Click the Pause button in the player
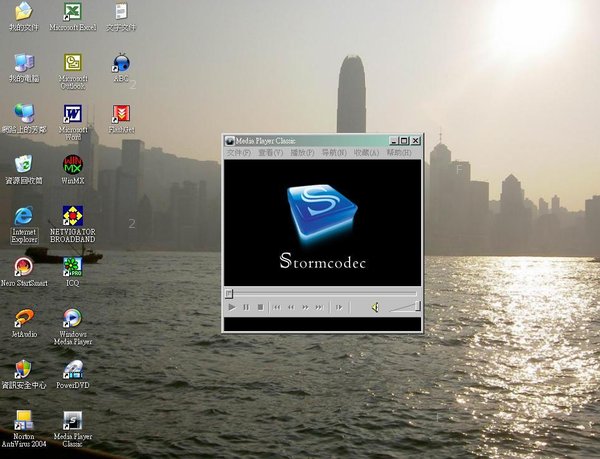This screenshot has width=600, height=459. (x=246, y=307)
